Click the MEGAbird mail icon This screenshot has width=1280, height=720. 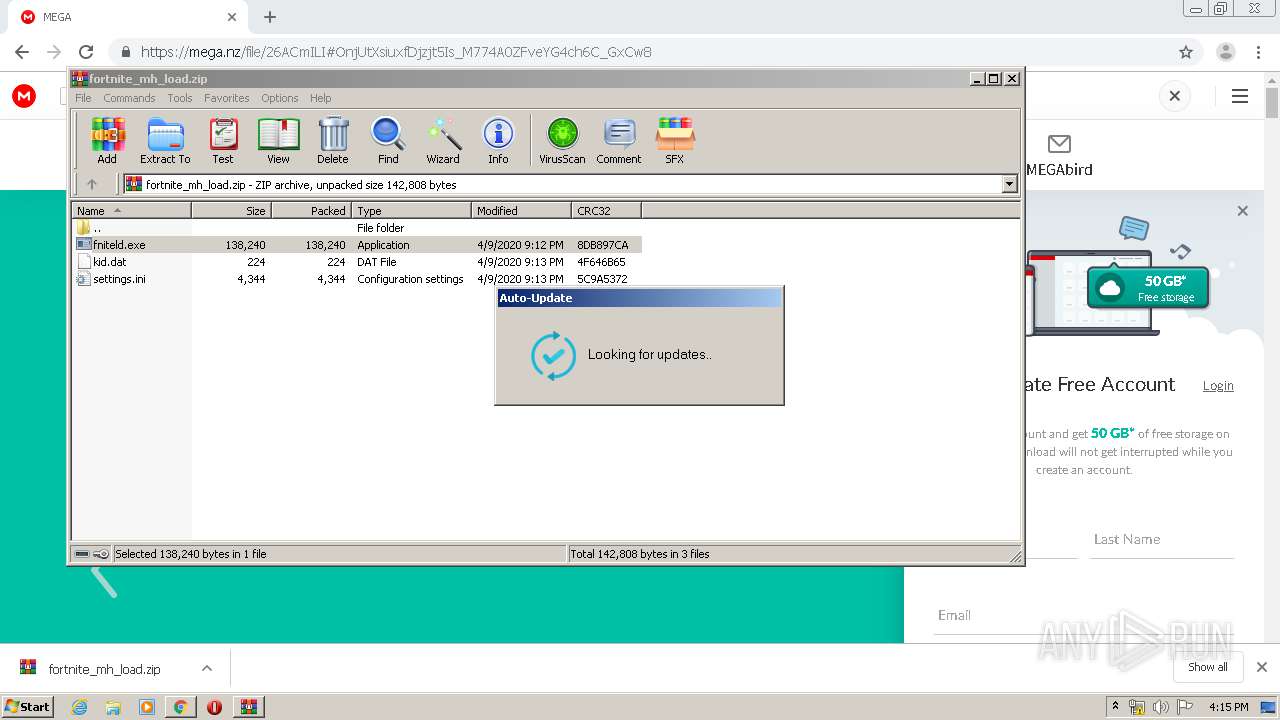point(1059,144)
